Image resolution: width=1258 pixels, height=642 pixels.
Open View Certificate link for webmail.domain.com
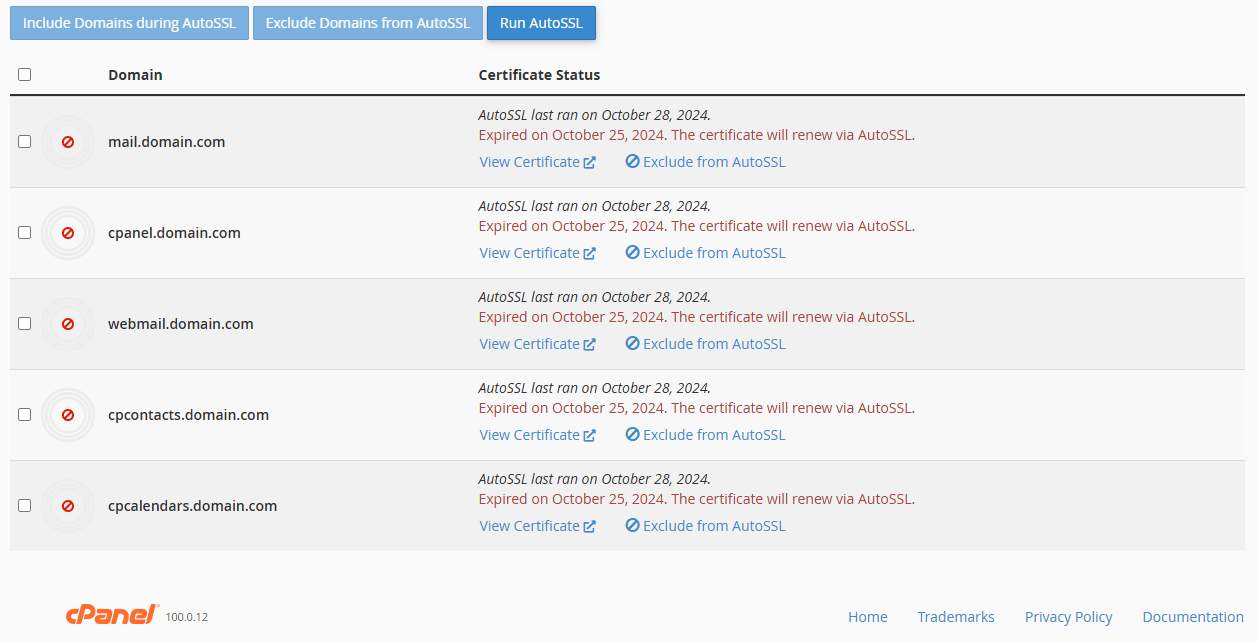click(537, 344)
